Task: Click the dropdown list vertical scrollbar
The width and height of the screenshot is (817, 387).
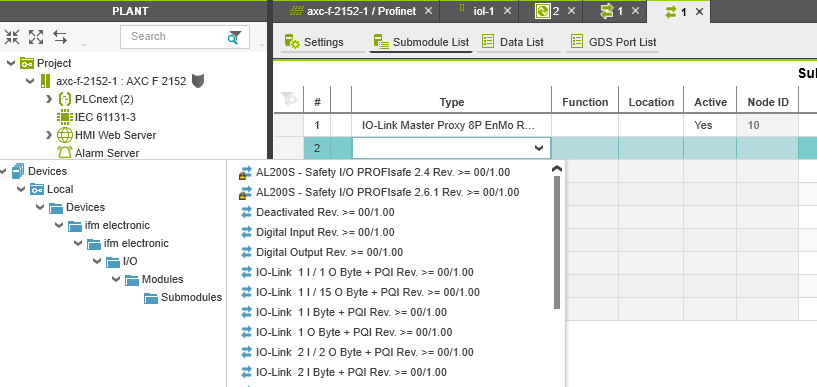Action: [x=556, y=242]
